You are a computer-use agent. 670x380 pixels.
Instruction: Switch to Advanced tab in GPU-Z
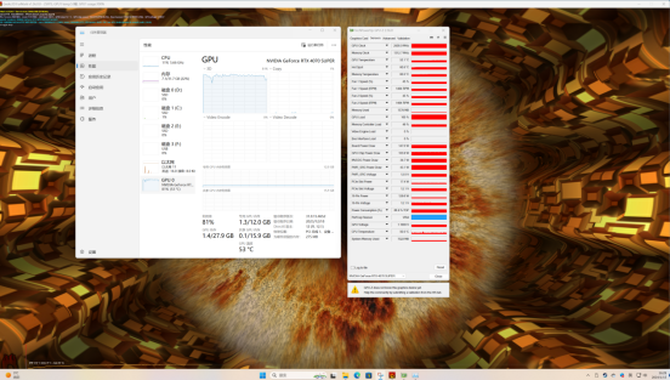coord(389,38)
